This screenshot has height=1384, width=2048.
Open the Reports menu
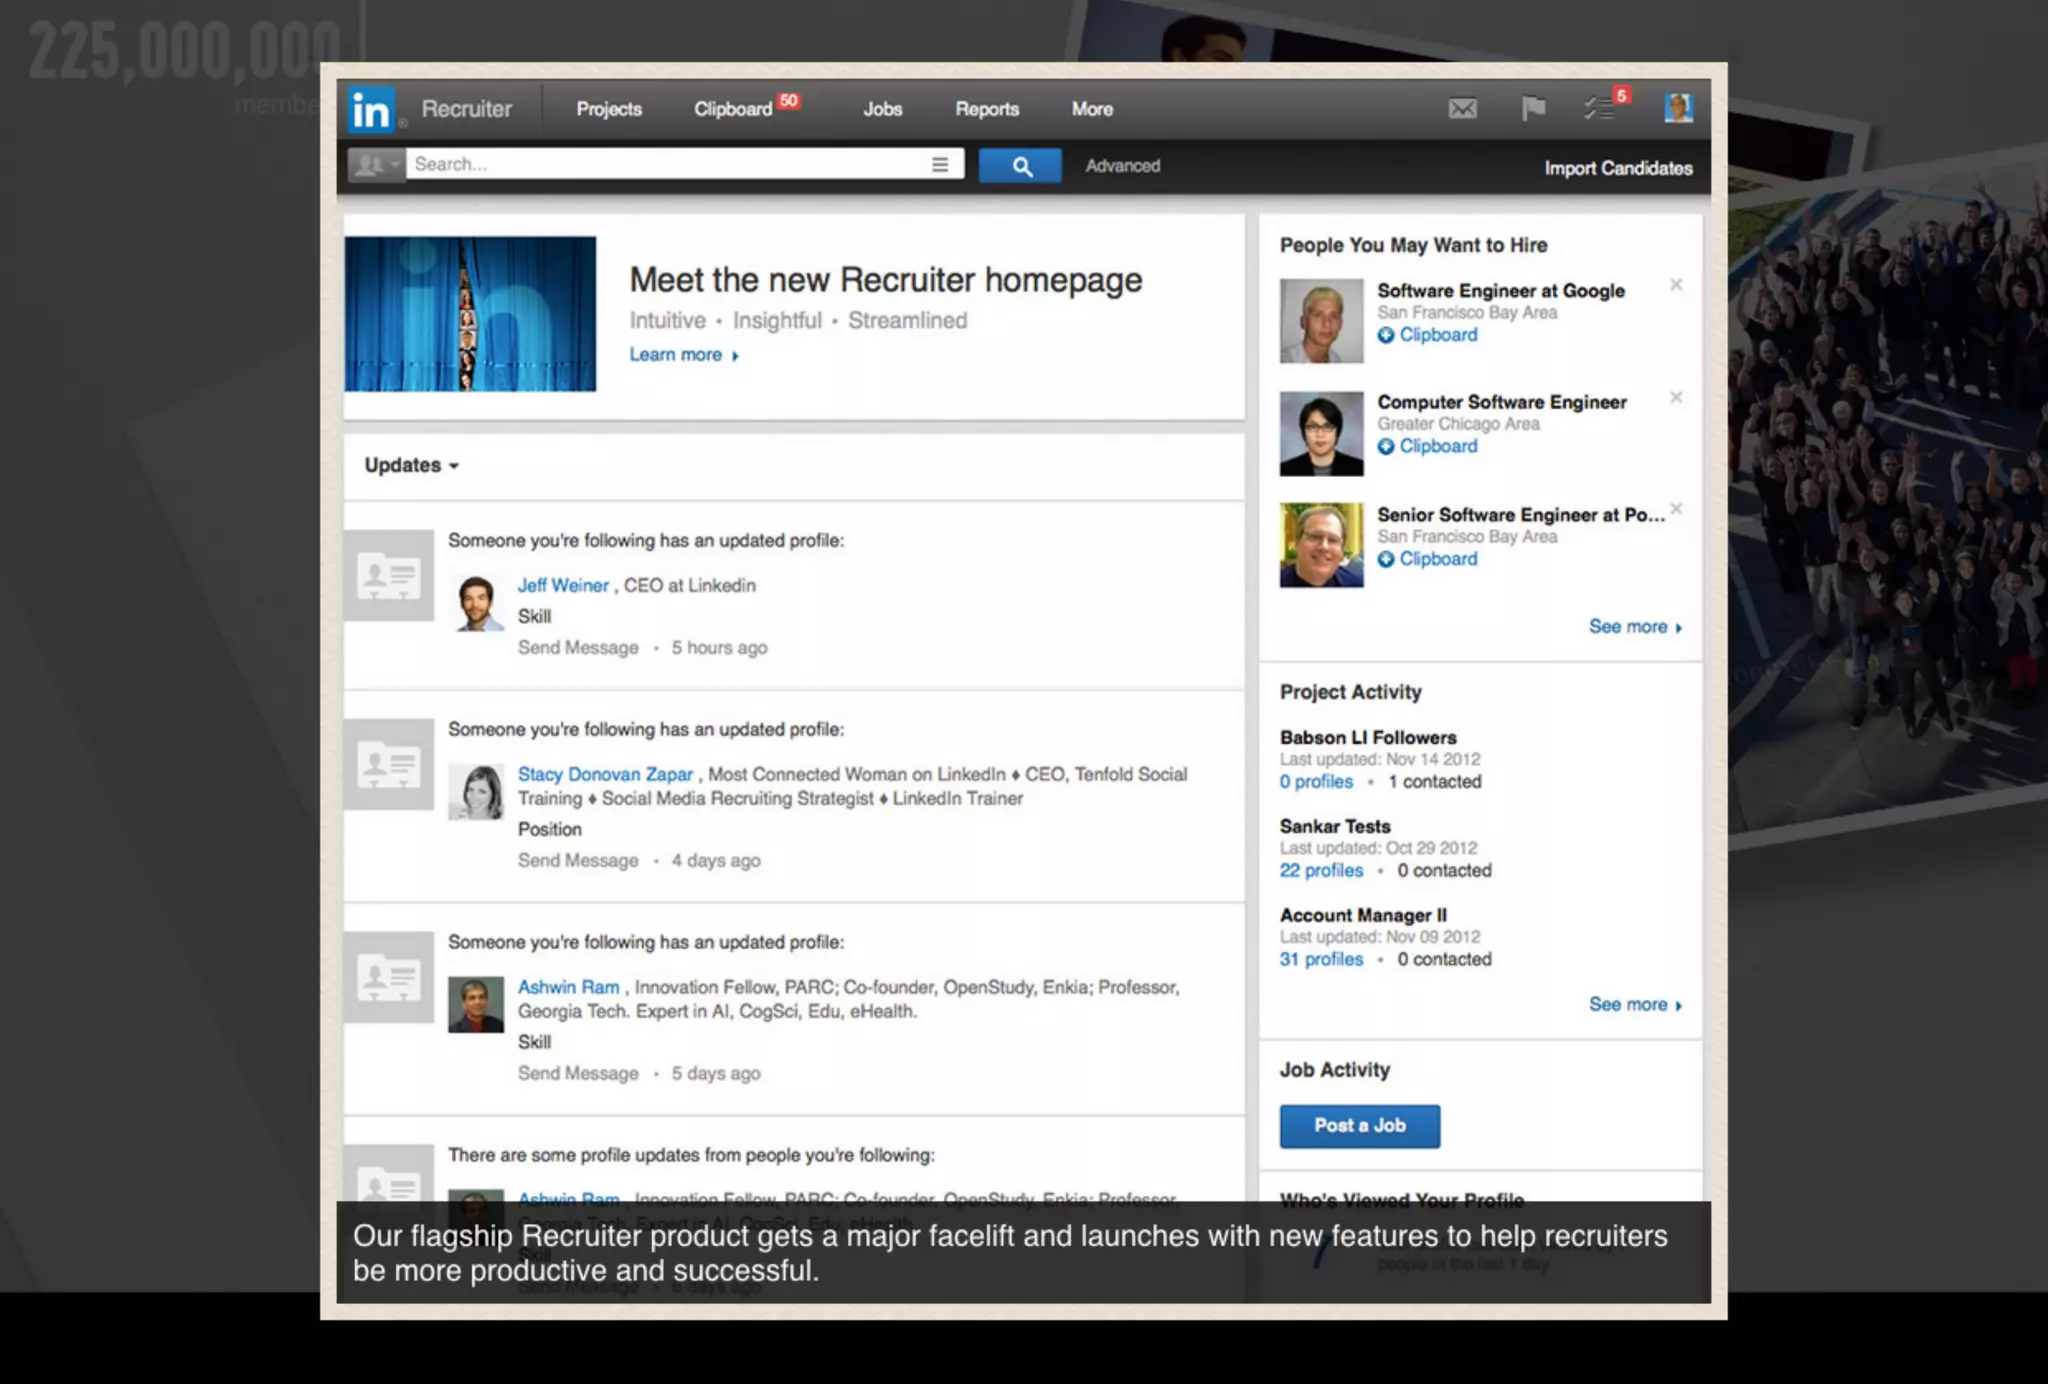[x=987, y=109]
